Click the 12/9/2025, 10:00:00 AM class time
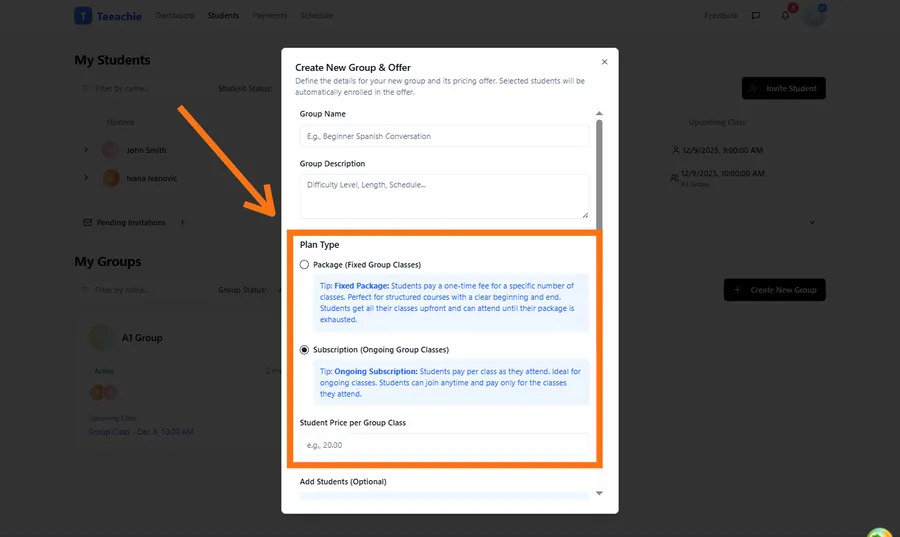Image resolution: width=900 pixels, height=537 pixels. (x=723, y=173)
